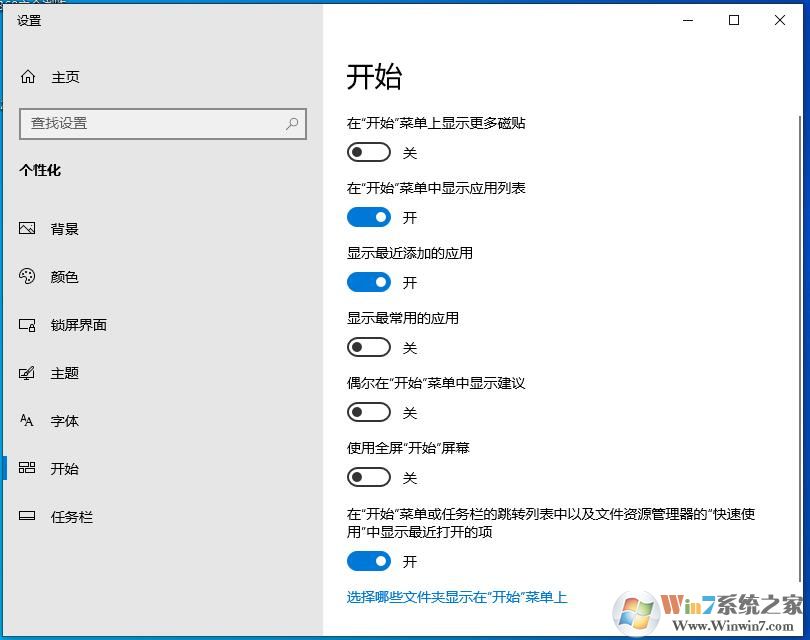Enable 在"开始"菜单上显示更多磁贴 toggle
The width and height of the screenshot is (810, 640).
click(x=368, y=152)
